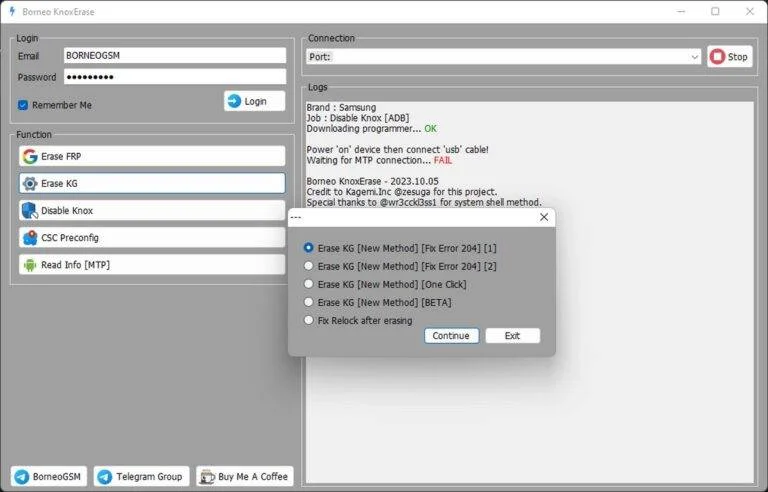Click the Port combo box field
The width and height of the screenshot is (768, 492).
click(504, 57)
